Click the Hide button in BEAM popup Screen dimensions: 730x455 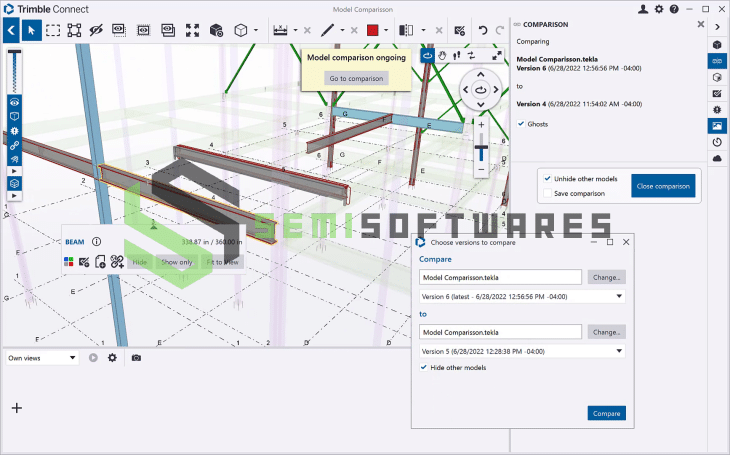140,262
